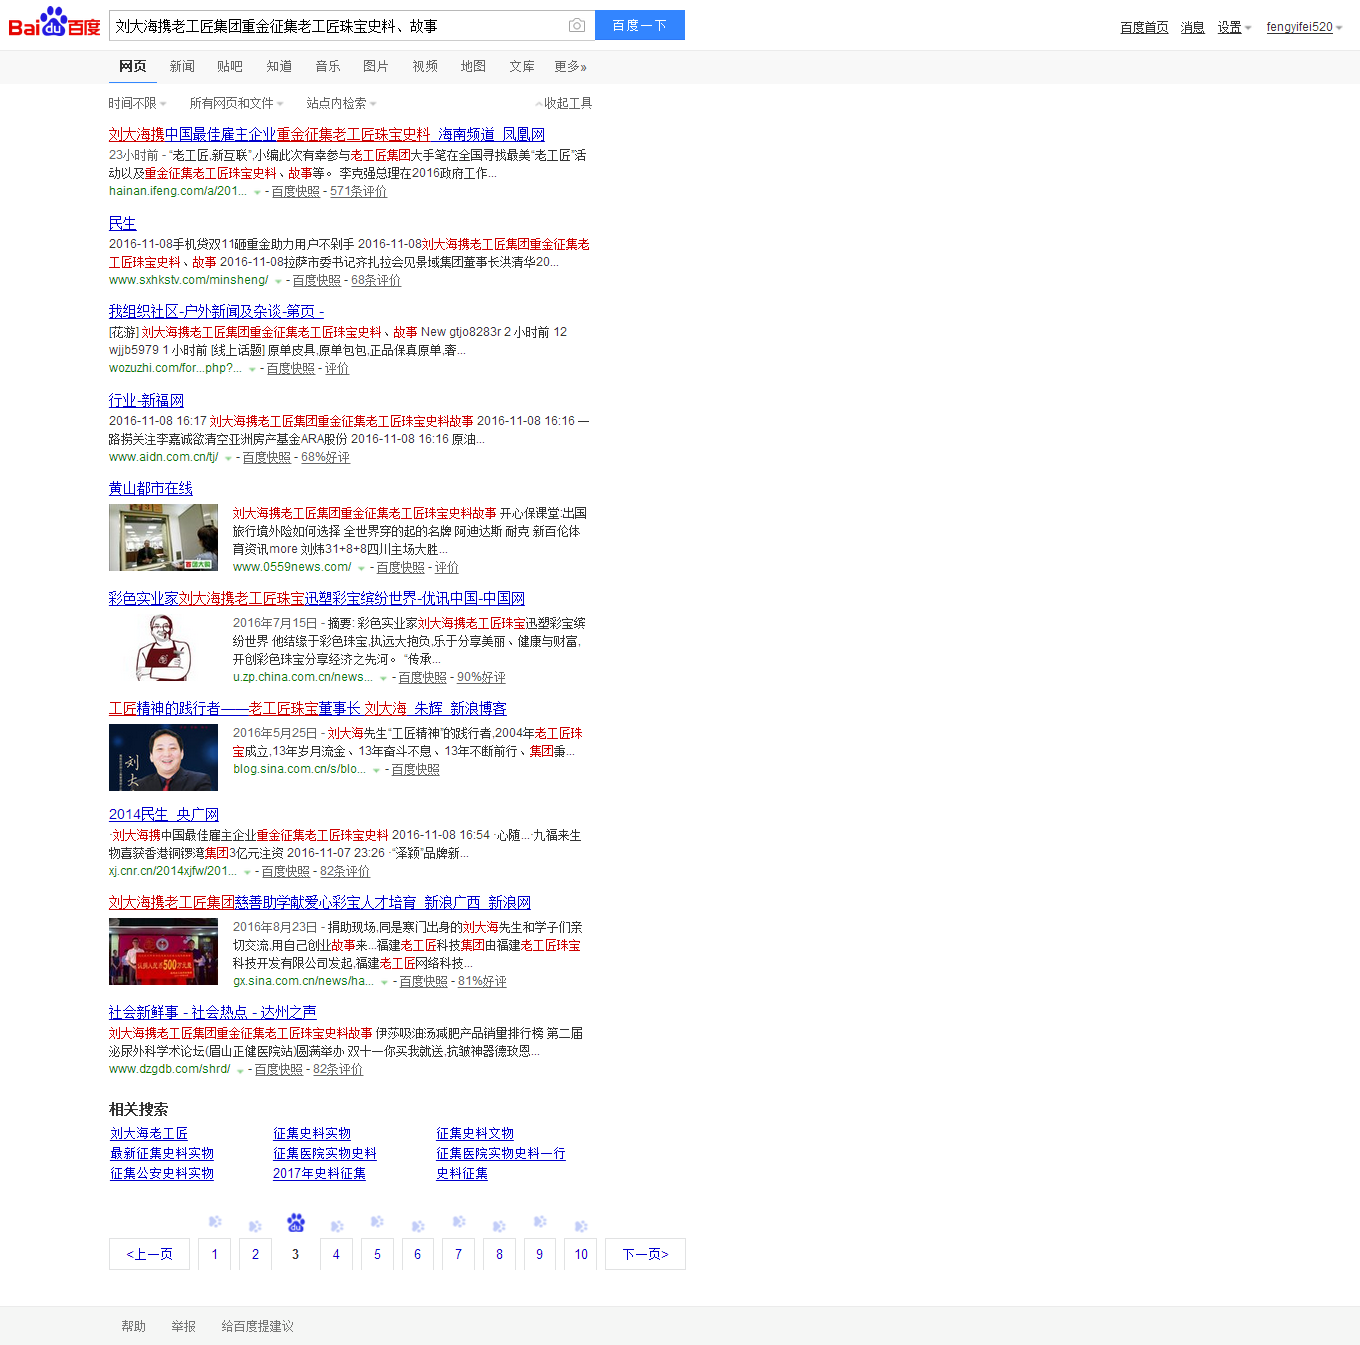Expand arrow next to wozuzhi.com URL
This screenshot has height=1345, width=1360.
pyautogui.click(x=252, y=369)
